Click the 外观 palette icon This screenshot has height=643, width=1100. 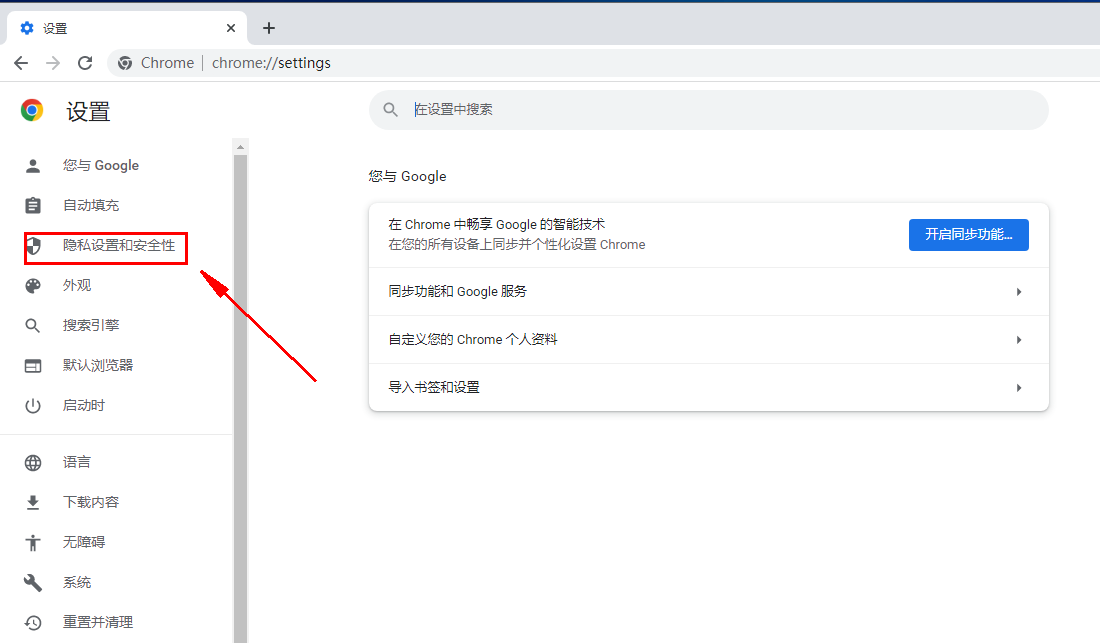pyautogui.click(x=33, y=285)
